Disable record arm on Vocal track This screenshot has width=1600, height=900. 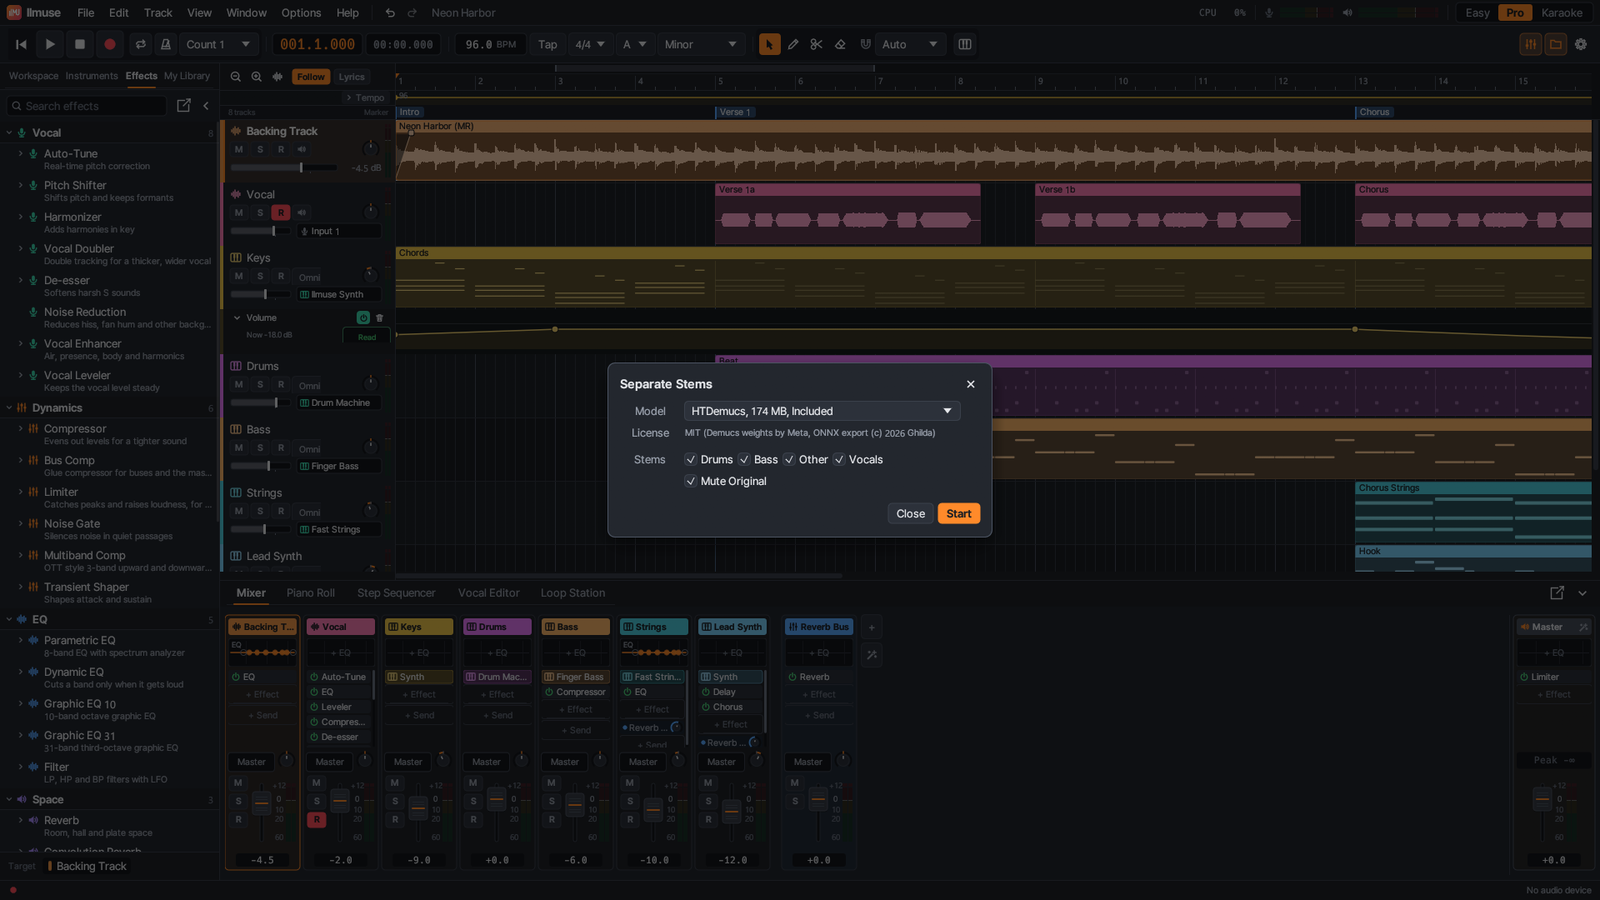click(x=281, y=212)
